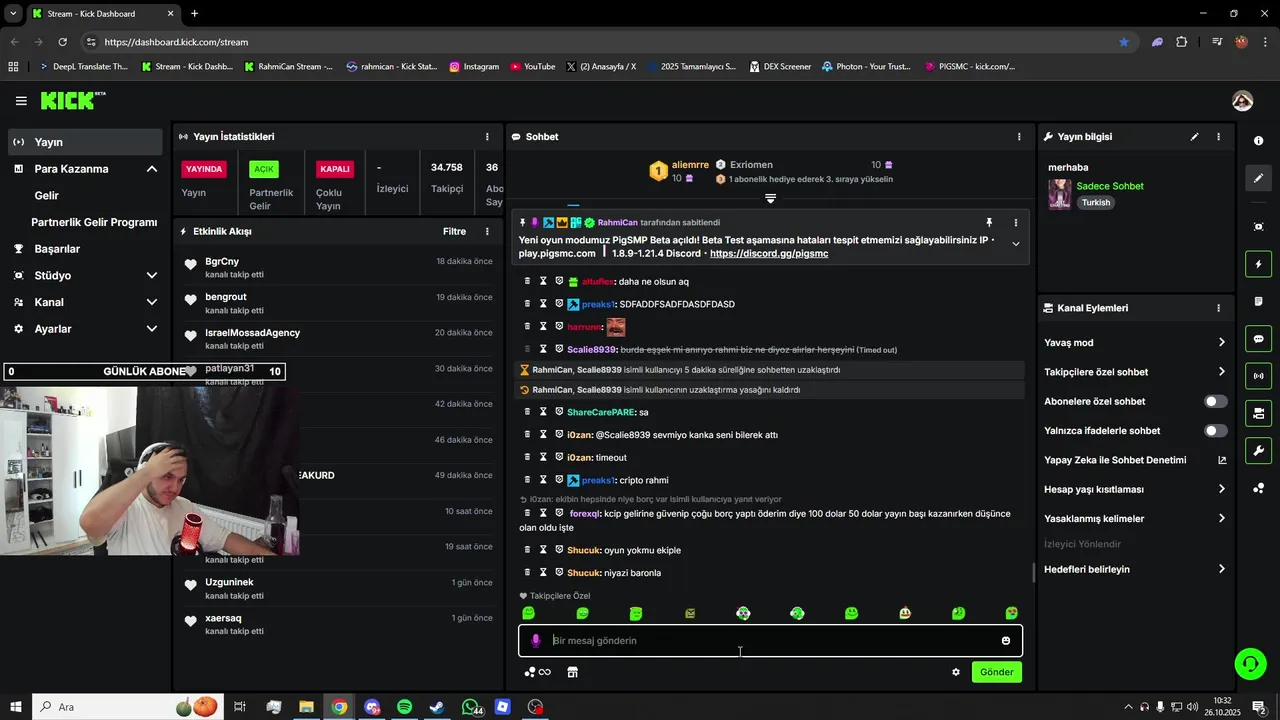
Task: Expand the pinned message chevron
Action: [x=1015, y=244]
